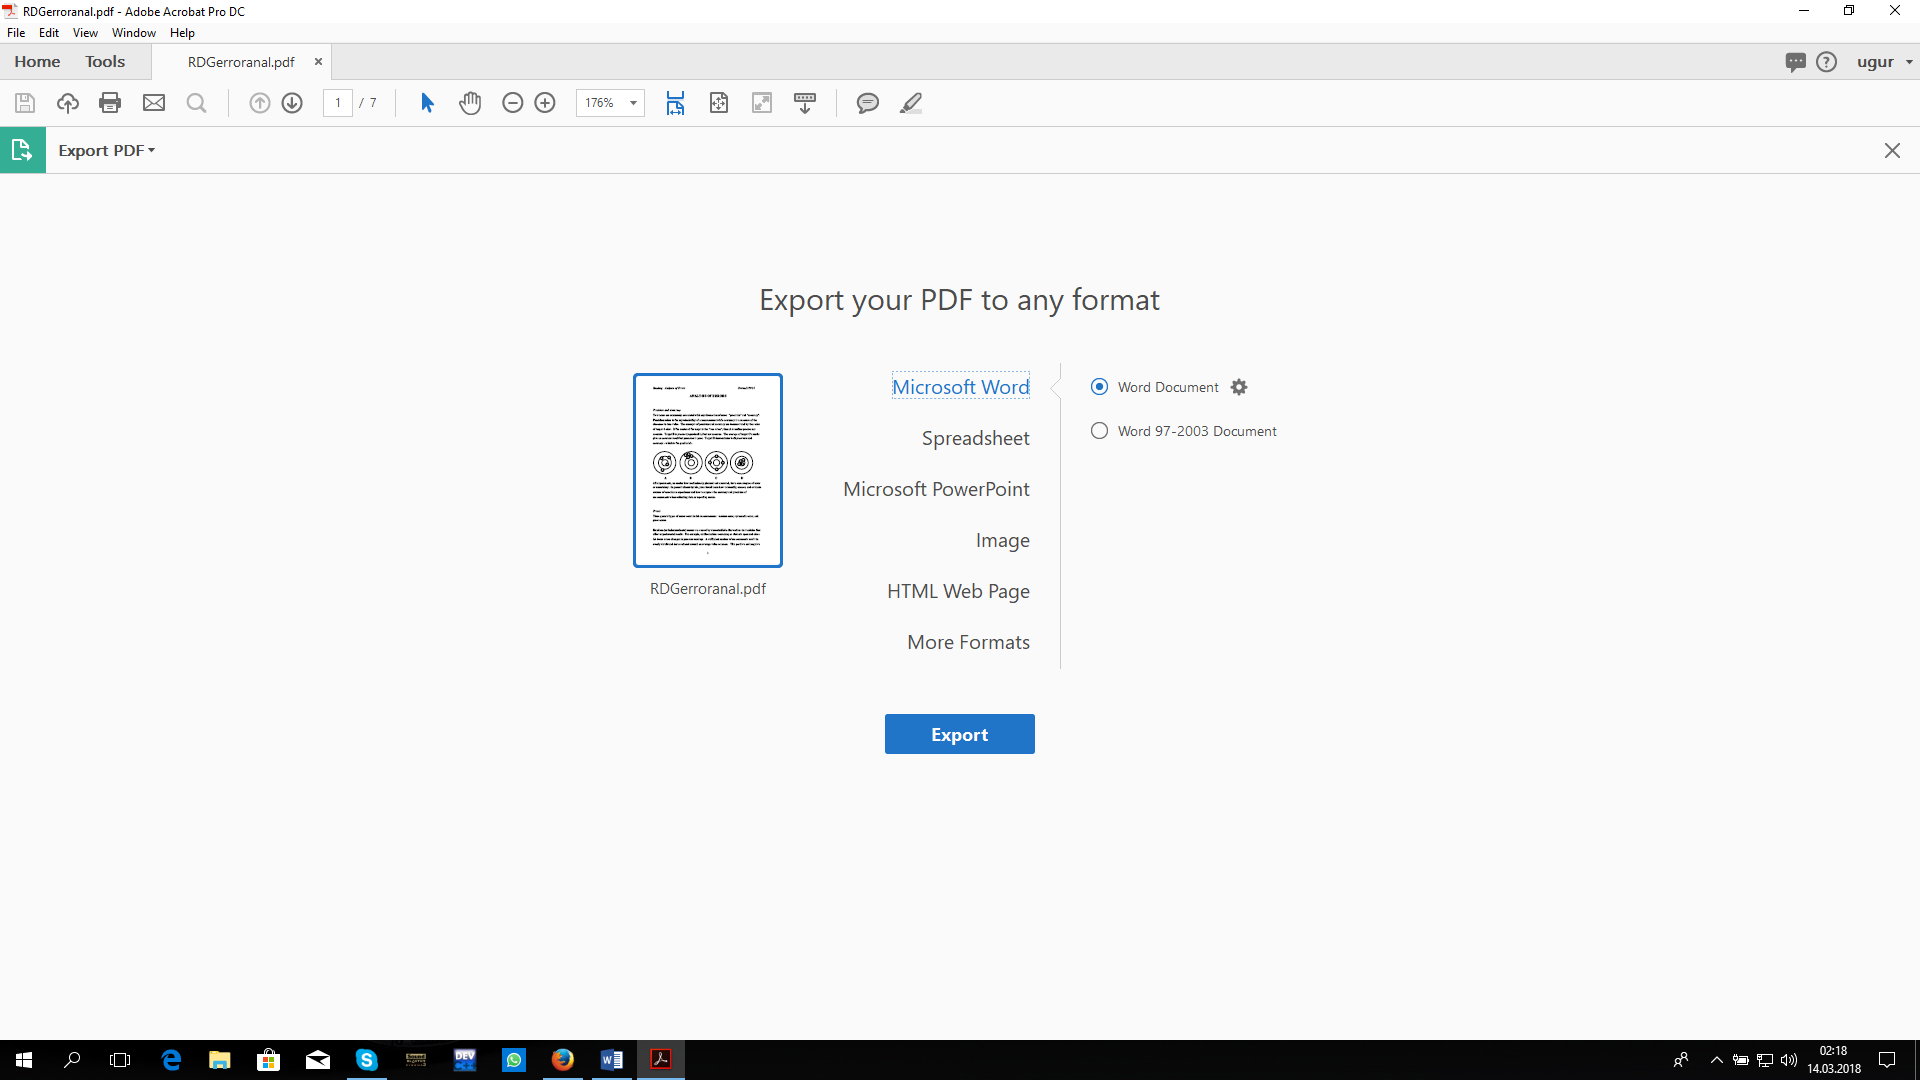1920x1080 pixels.
Task: Click the Send file by email icon
Action: [154, 103]
